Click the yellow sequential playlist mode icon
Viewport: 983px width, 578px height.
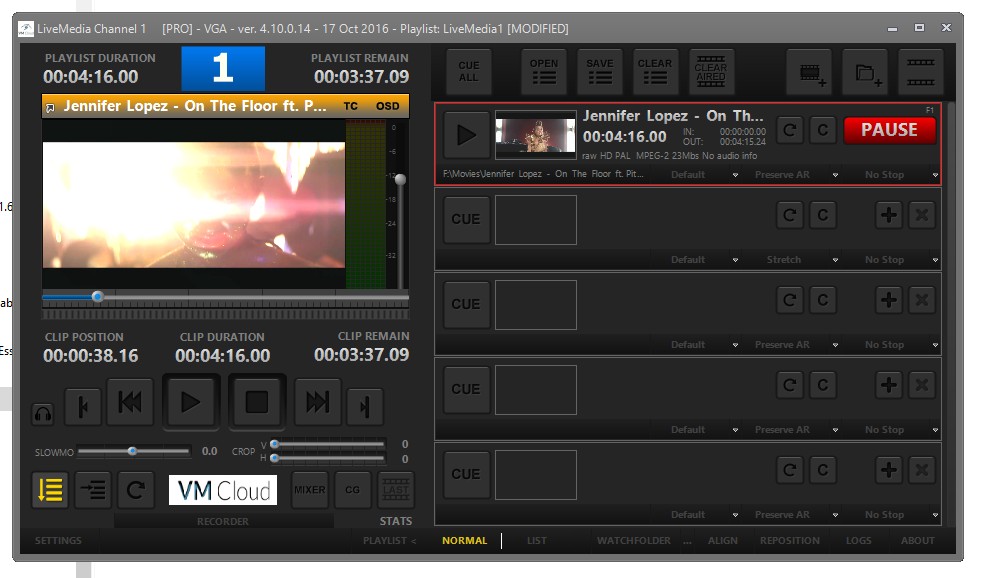[x=50, y=490]
